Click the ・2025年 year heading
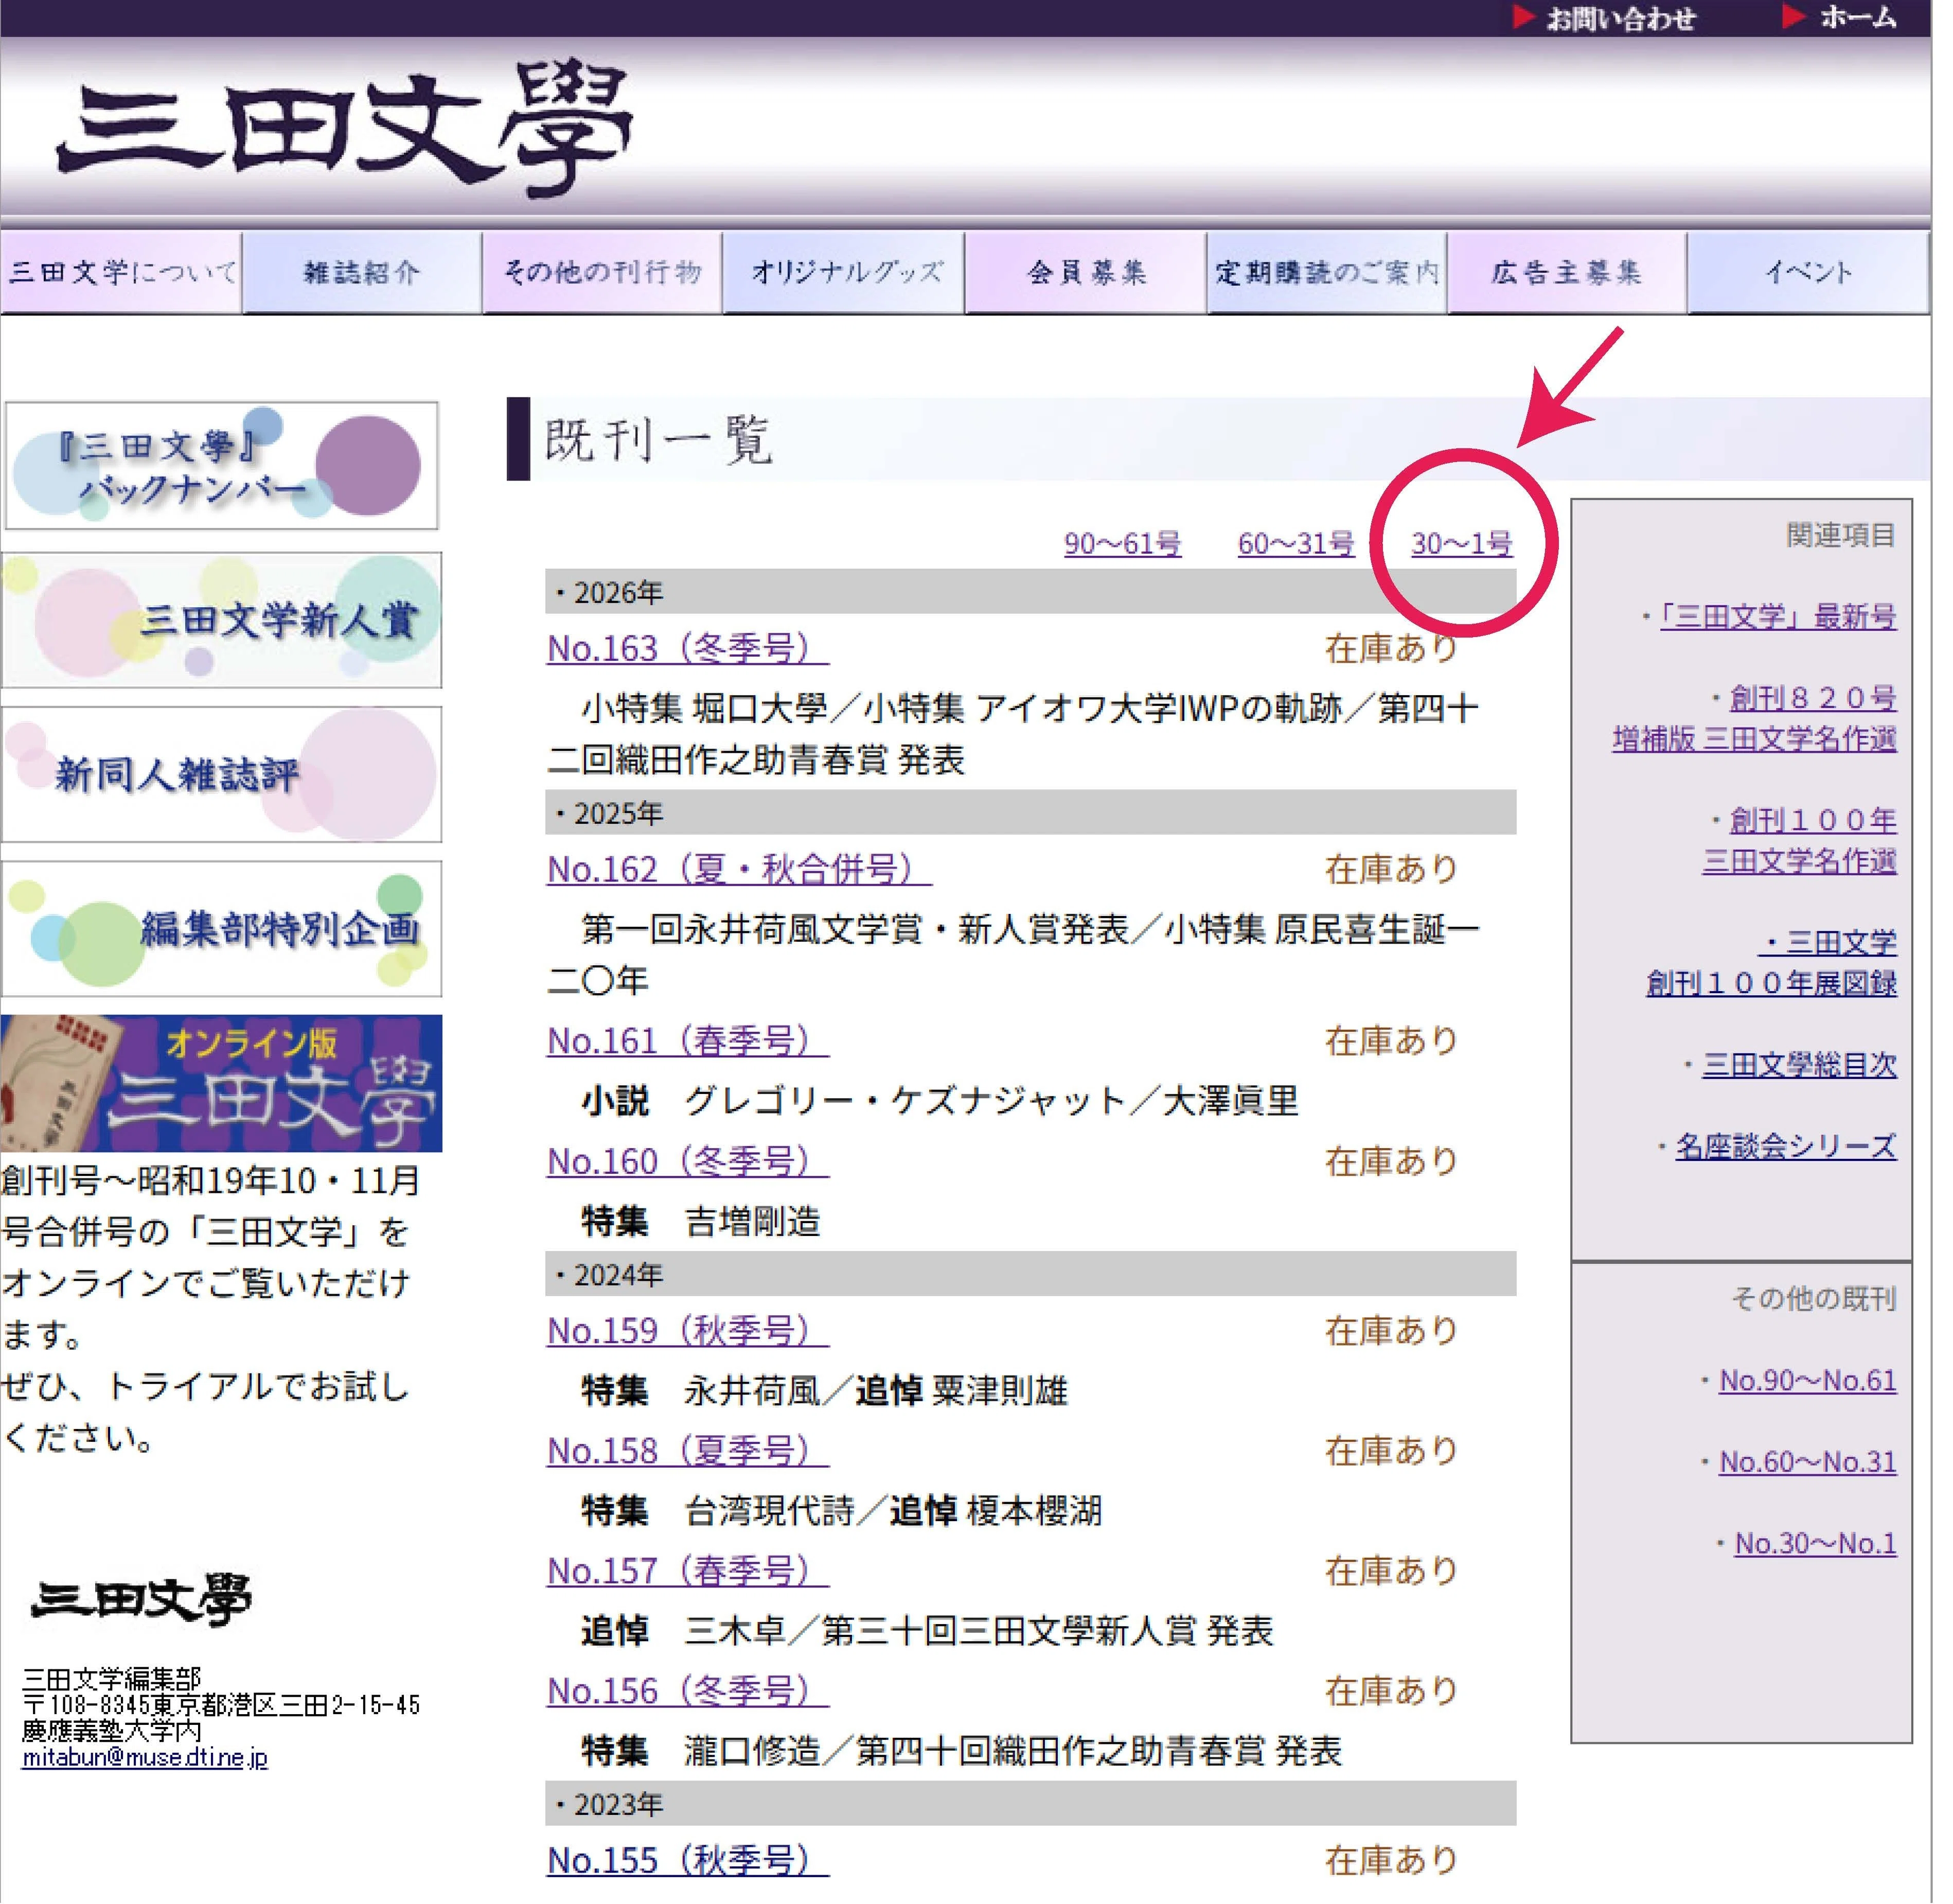Image resolution: width=1953 pixels, height=1904 pixels. [1031, 813]
